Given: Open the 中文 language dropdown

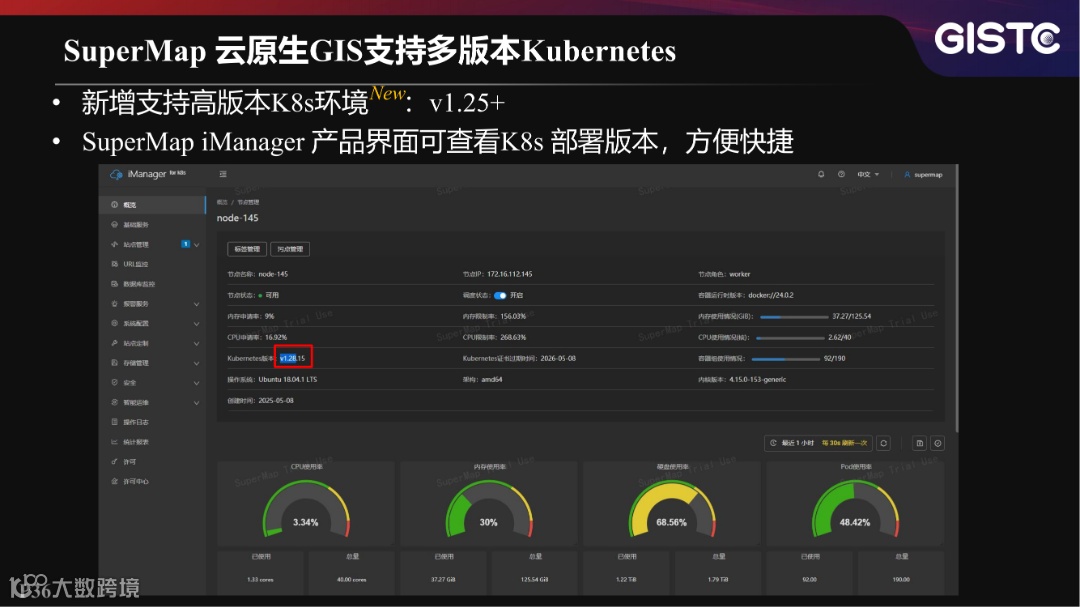Looking at the screenshot, I should (x=868, y=174).
